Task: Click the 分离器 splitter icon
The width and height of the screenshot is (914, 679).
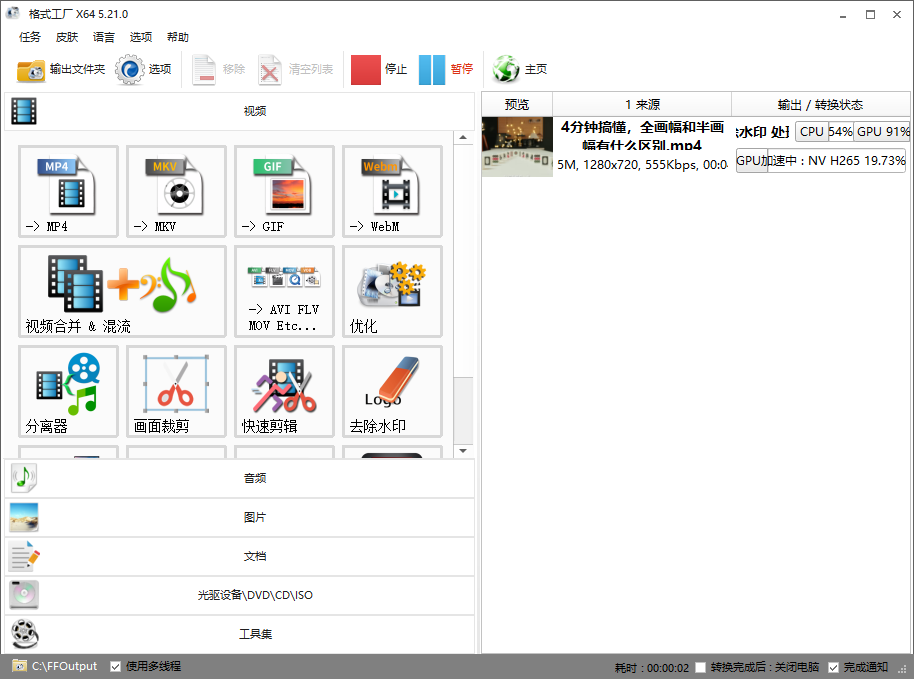Action: pos(68,391)
